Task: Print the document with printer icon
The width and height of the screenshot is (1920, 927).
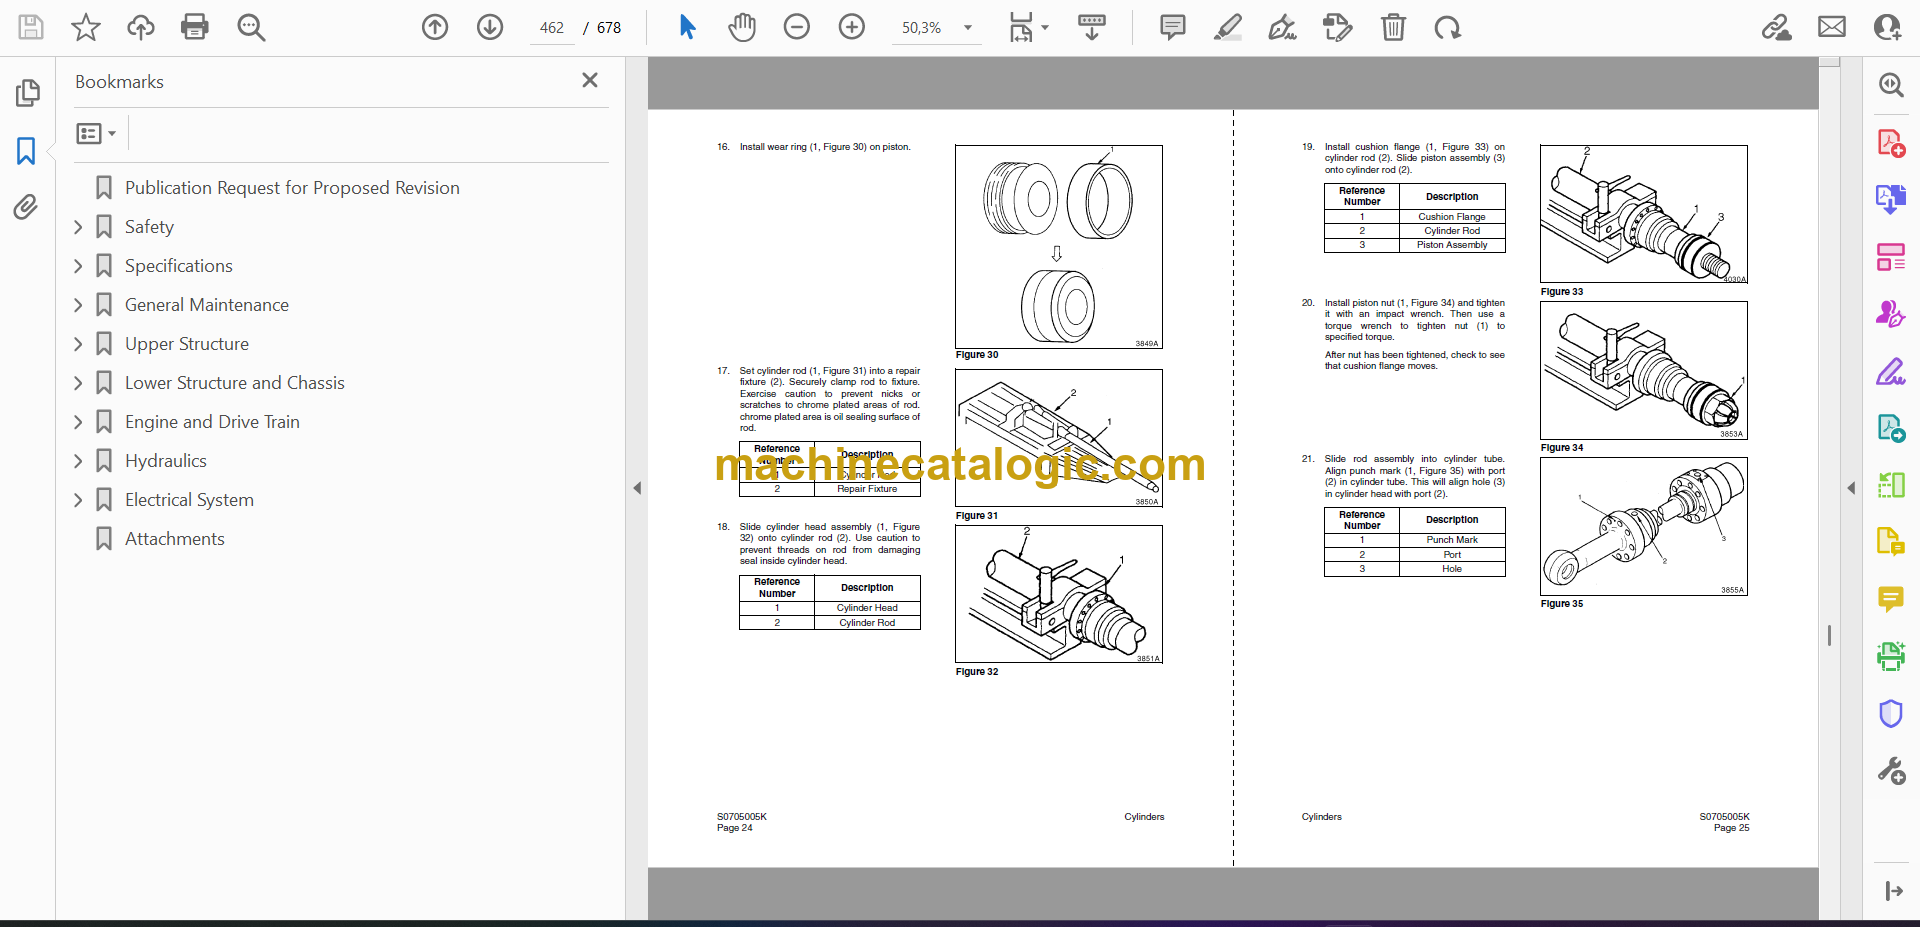Action: coord(195,27)
